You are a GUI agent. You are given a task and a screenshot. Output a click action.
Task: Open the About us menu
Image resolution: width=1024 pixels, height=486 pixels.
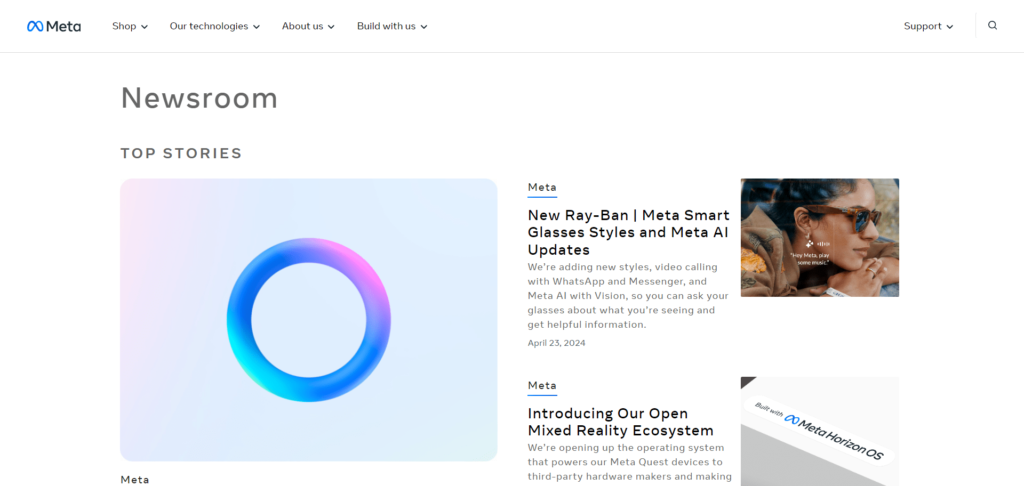[308, 26]
